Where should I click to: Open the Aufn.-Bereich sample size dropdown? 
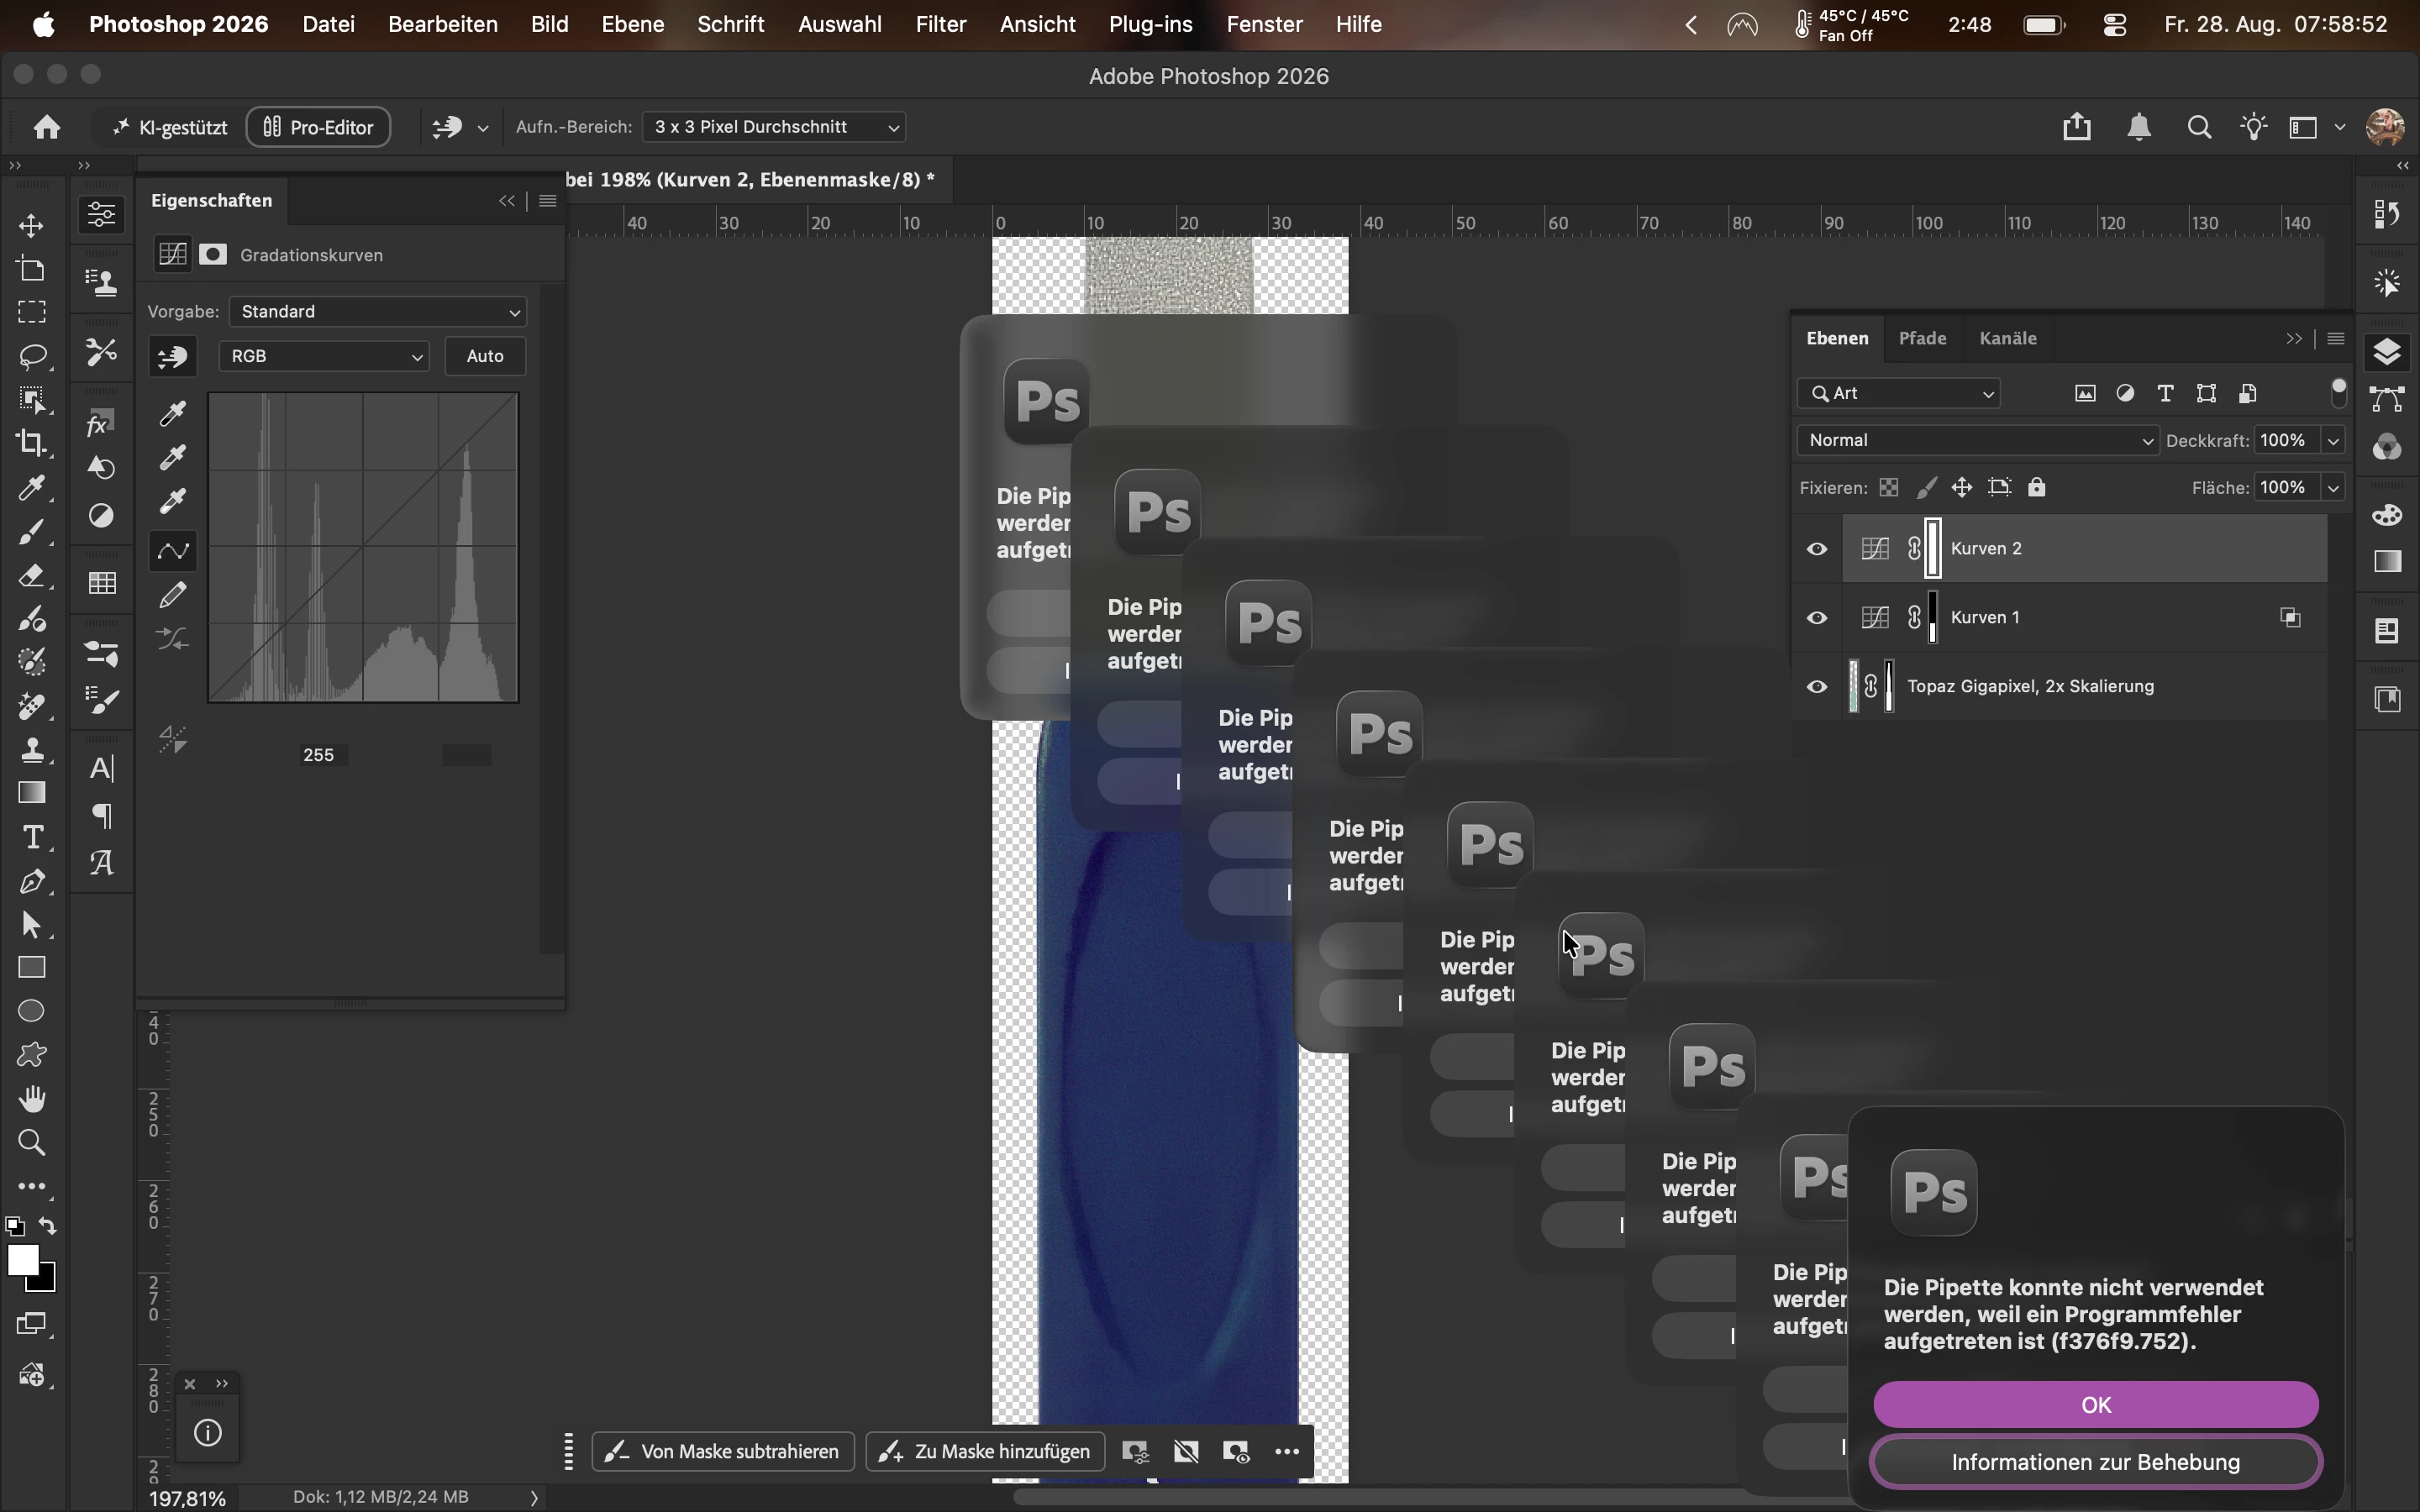pyautogui.click(x=774, y=127)
